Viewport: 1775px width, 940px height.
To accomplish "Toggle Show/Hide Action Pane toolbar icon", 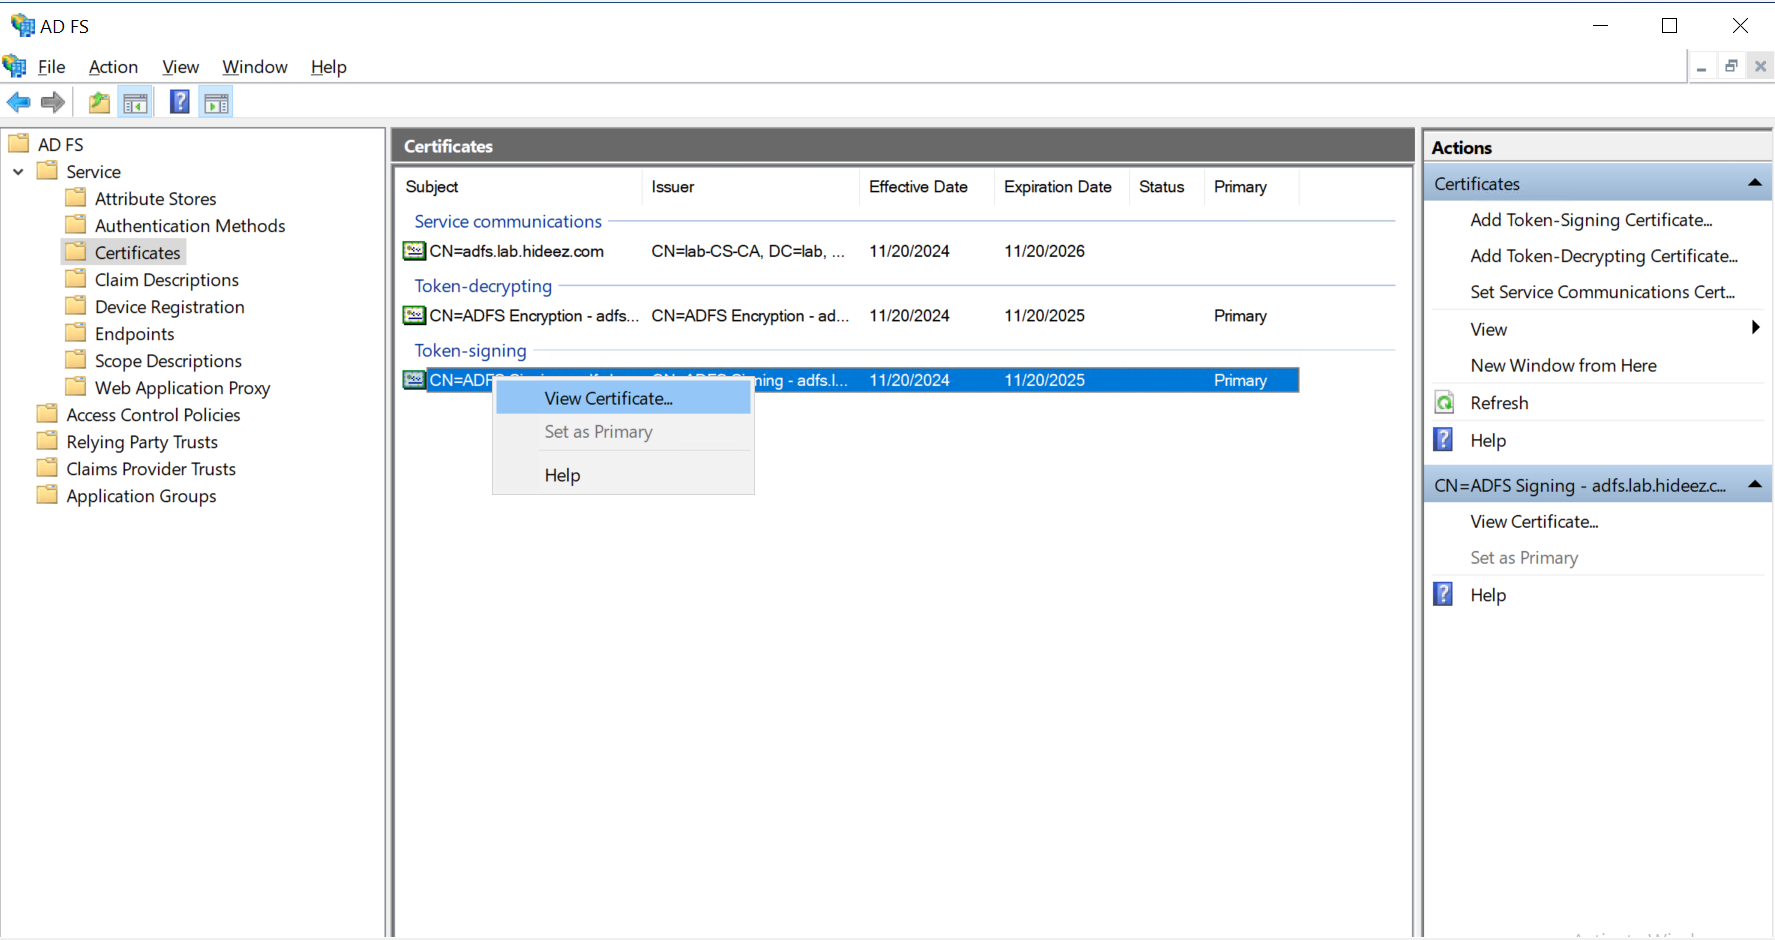I will click(216, 102).
